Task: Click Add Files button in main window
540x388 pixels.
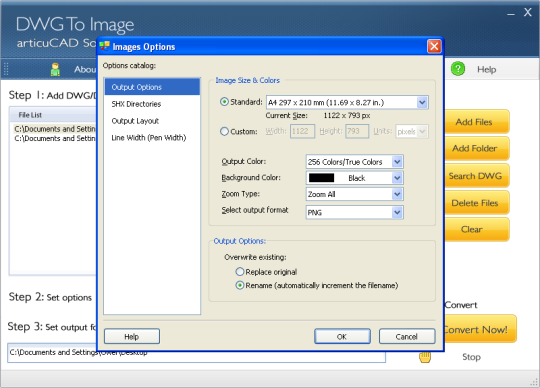Action: 477,122
